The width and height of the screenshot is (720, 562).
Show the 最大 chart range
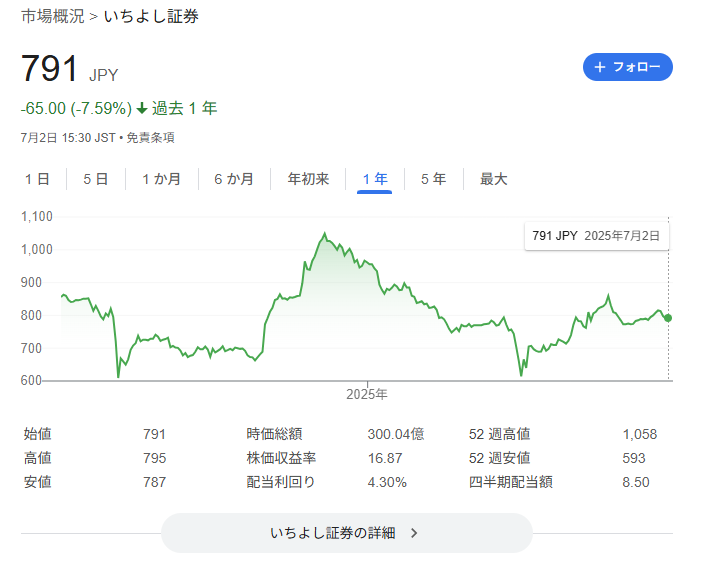coord(493,179)
